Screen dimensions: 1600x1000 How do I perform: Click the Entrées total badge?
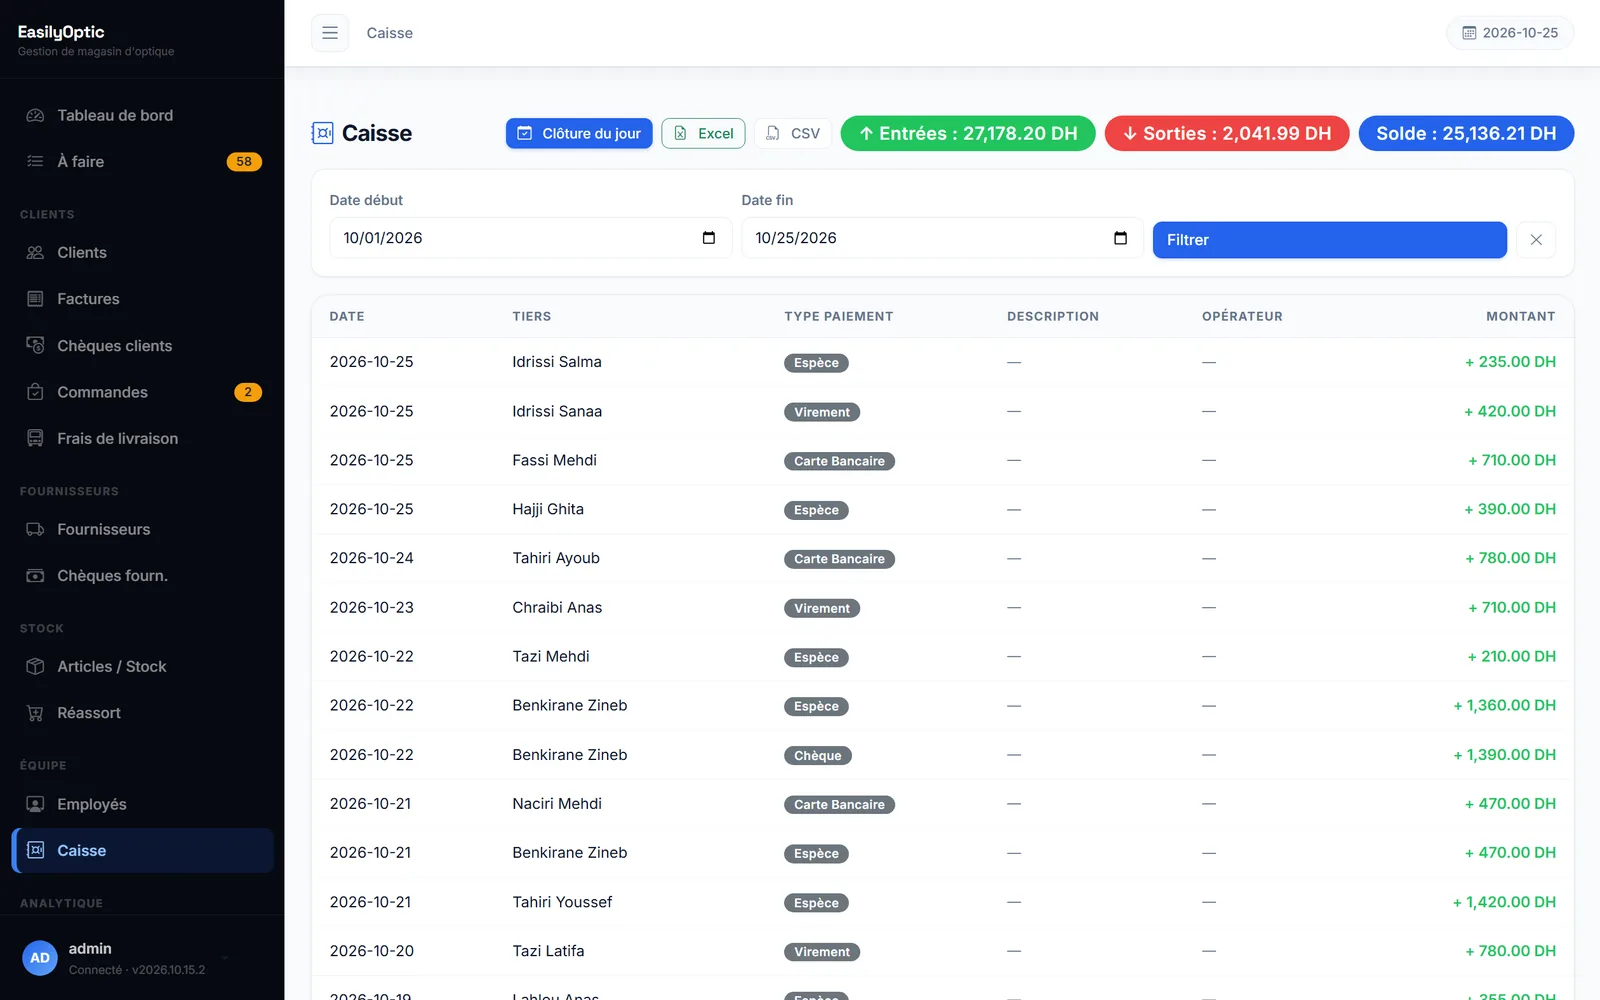point(968,133)
